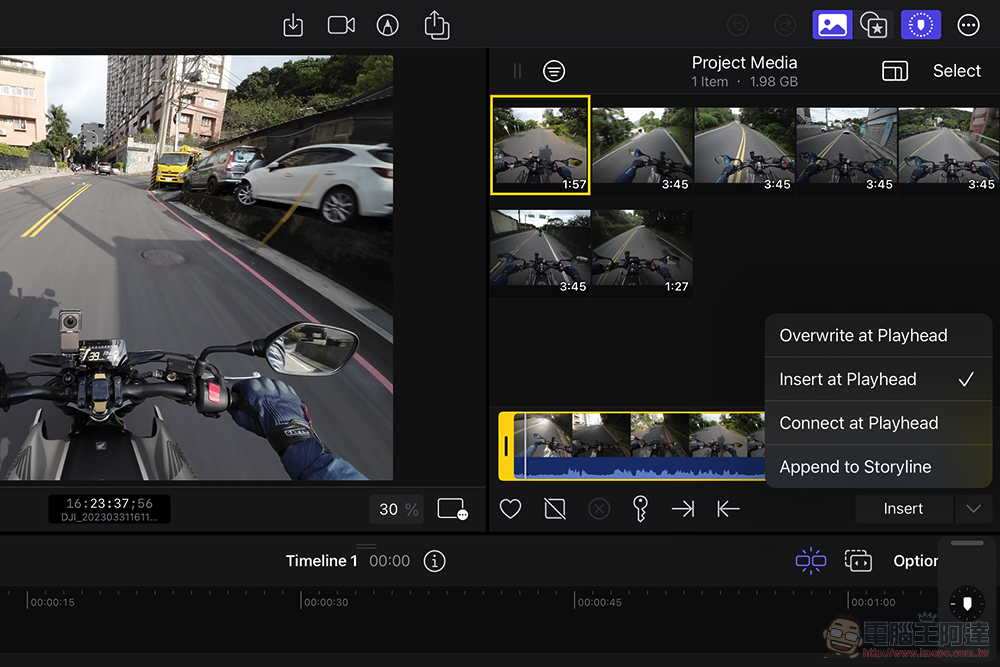Open the keyword key icon
This screenshot has height=667, width=1000.
click(640, 509)
